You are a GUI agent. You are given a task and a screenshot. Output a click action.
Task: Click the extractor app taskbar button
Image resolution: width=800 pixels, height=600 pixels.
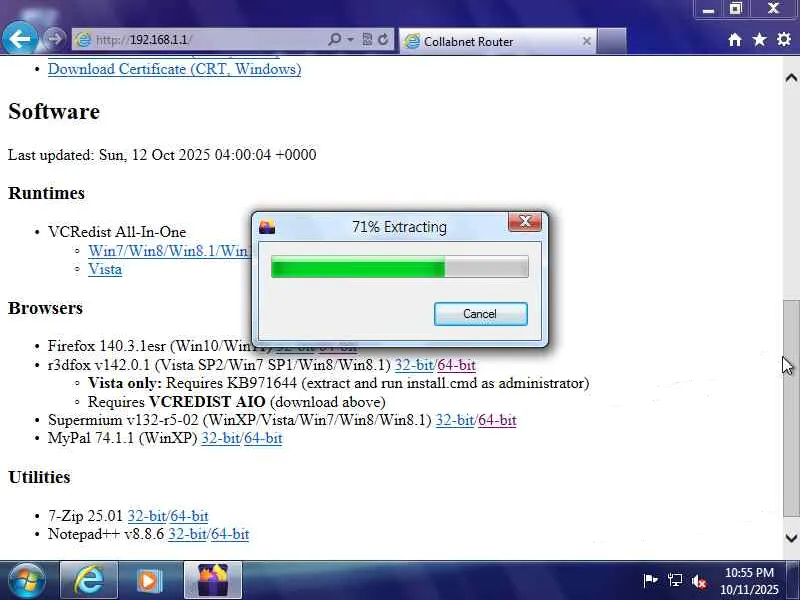point(213,581)
